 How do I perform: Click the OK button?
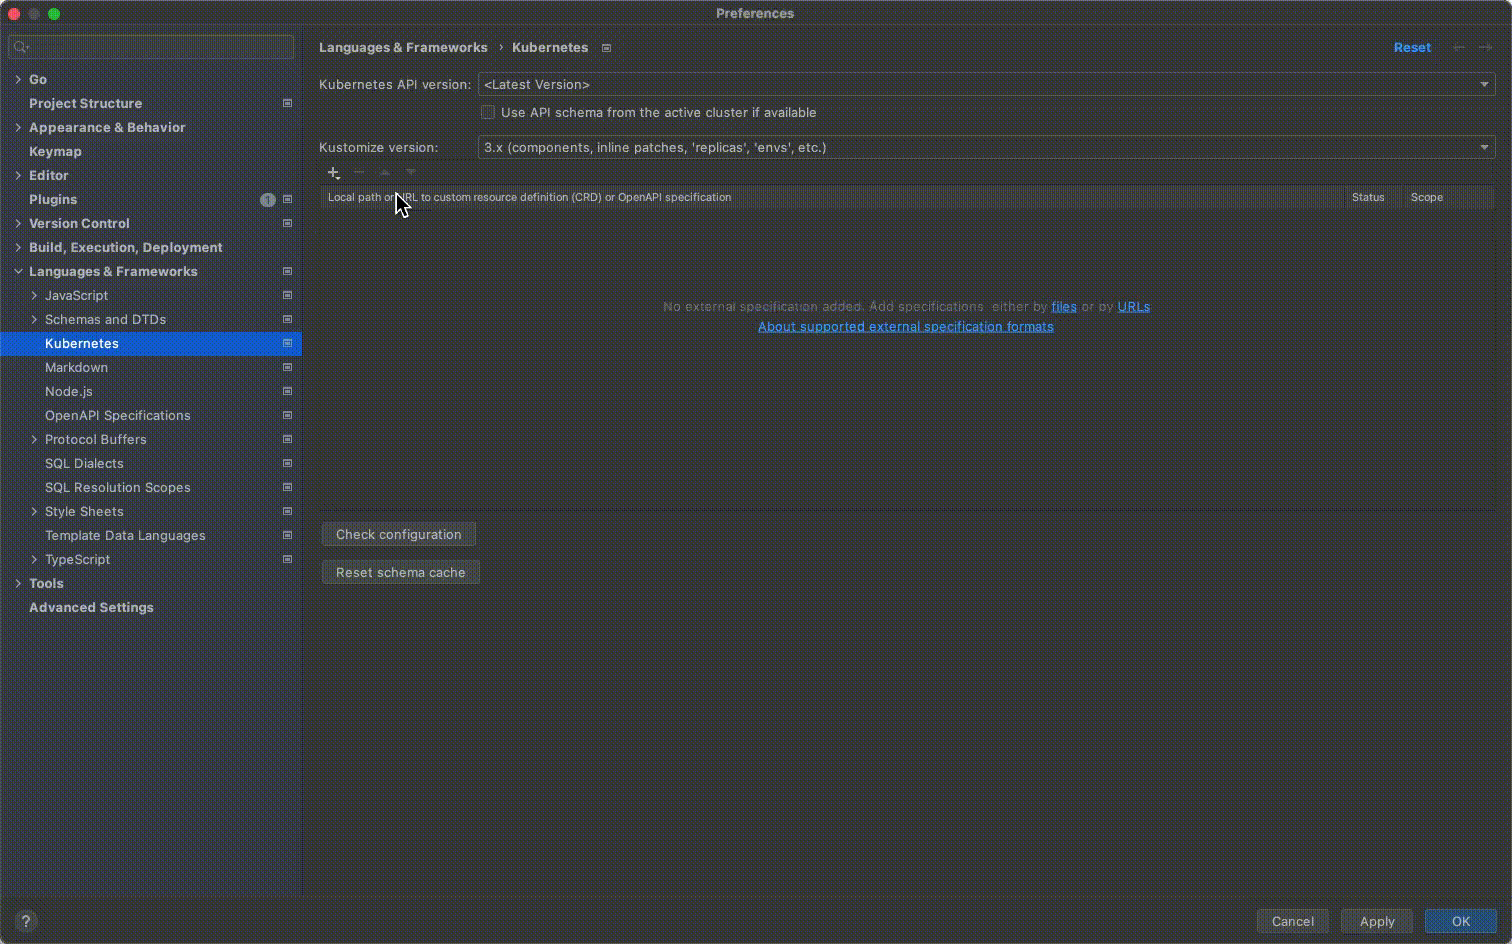1461,921
